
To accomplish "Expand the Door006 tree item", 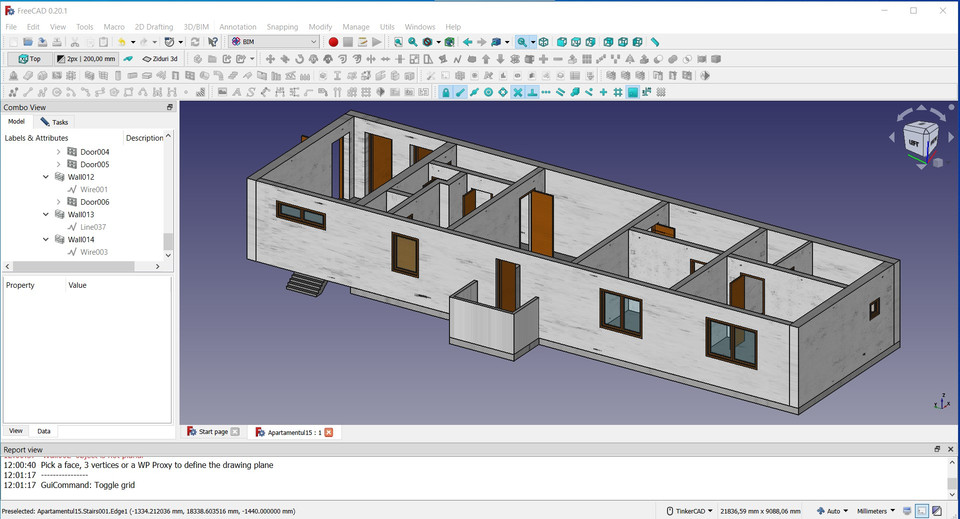I will [58, 202].
